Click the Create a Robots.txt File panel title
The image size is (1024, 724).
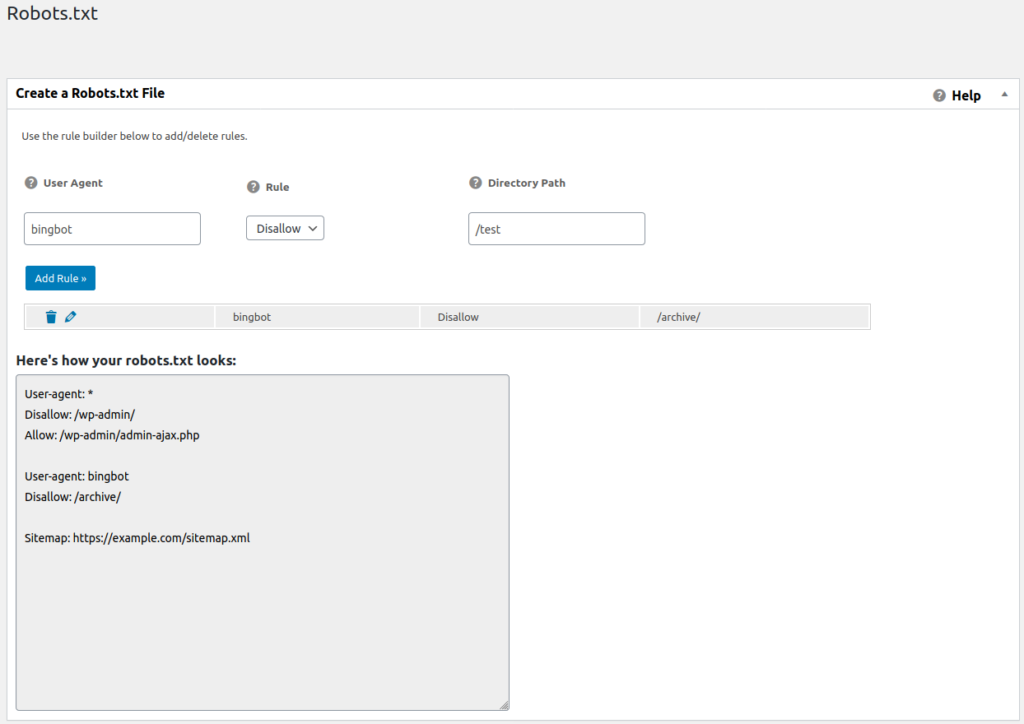pyautogui.click(x=90, y=93)
